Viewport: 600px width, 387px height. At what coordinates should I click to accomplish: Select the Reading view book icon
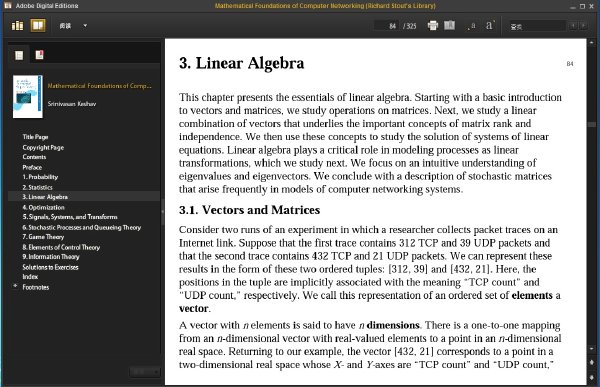pos(38,26)
